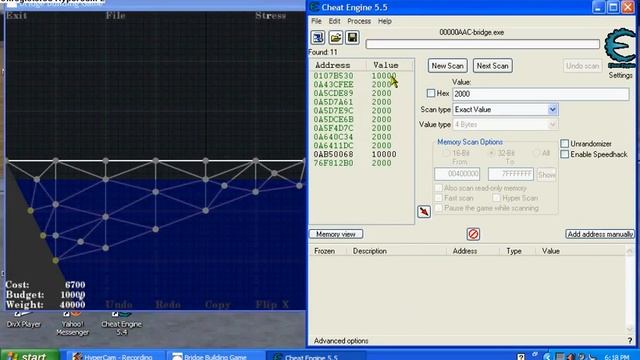Image resolution: width=640 pixels, height=360 pixels.
Task: Click the Frozen column header
Action: click(324, 251)
